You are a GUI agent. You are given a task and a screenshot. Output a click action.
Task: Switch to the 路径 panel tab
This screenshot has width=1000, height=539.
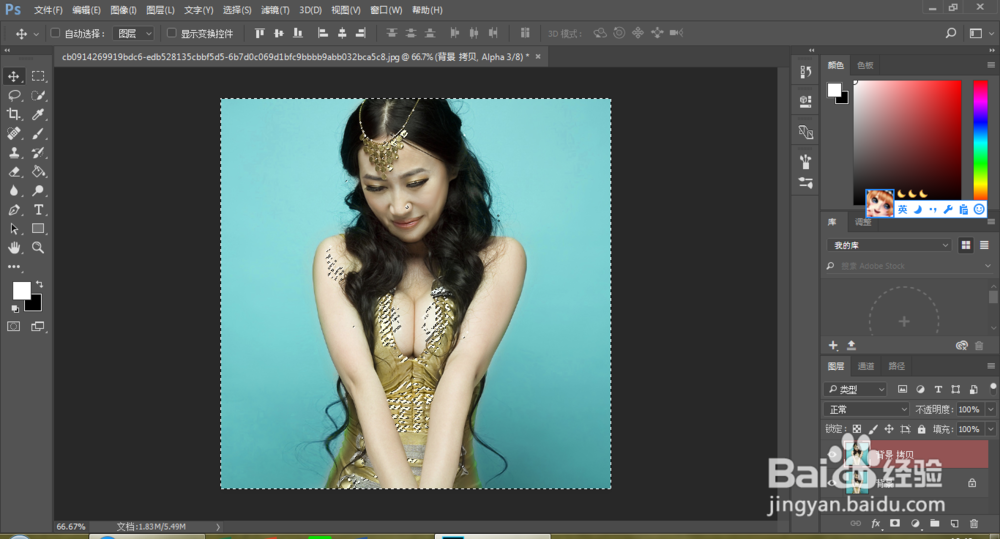[896, 366]
